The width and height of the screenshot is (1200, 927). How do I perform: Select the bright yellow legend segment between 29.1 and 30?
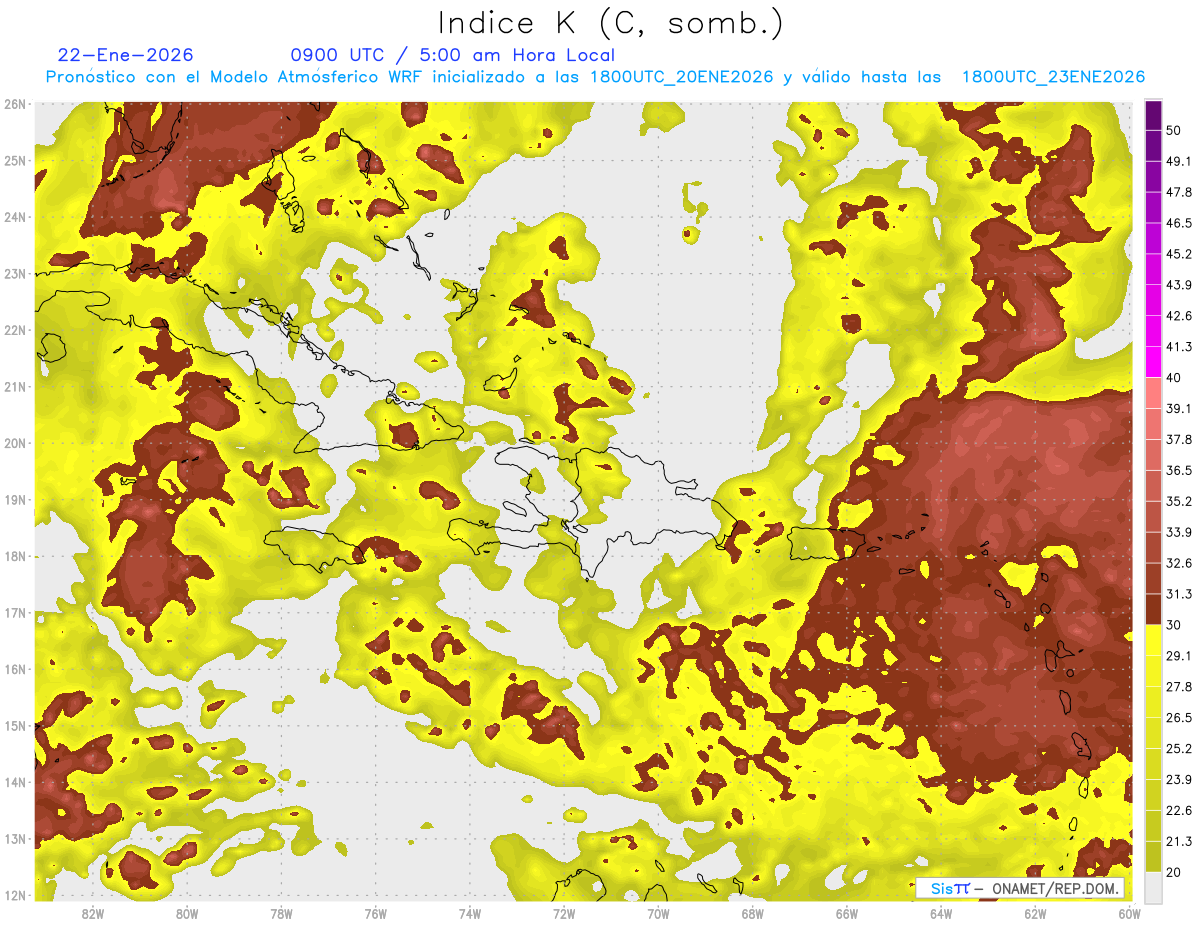(x=1154, y=640)
